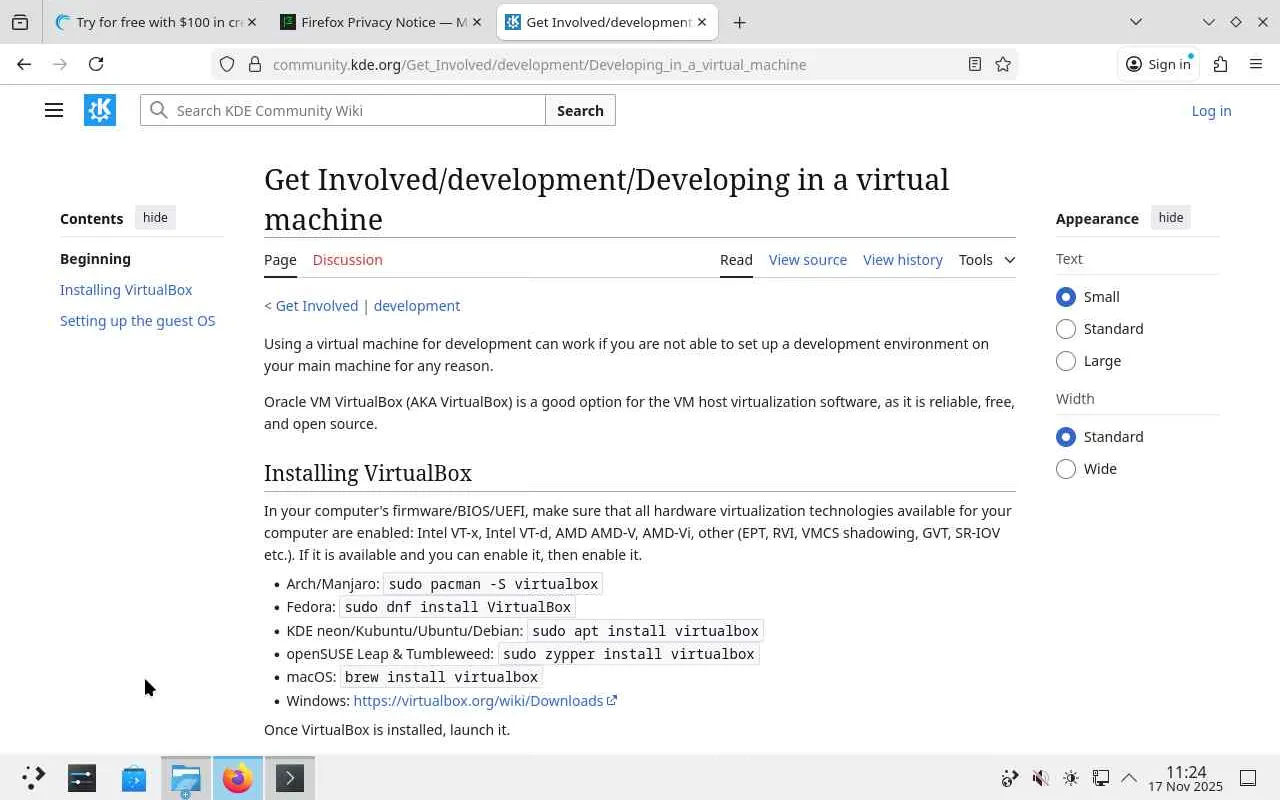Open the View source tab
This screenshot has height=800, width=1280.
pyautogui.click(x=808, y=260)
